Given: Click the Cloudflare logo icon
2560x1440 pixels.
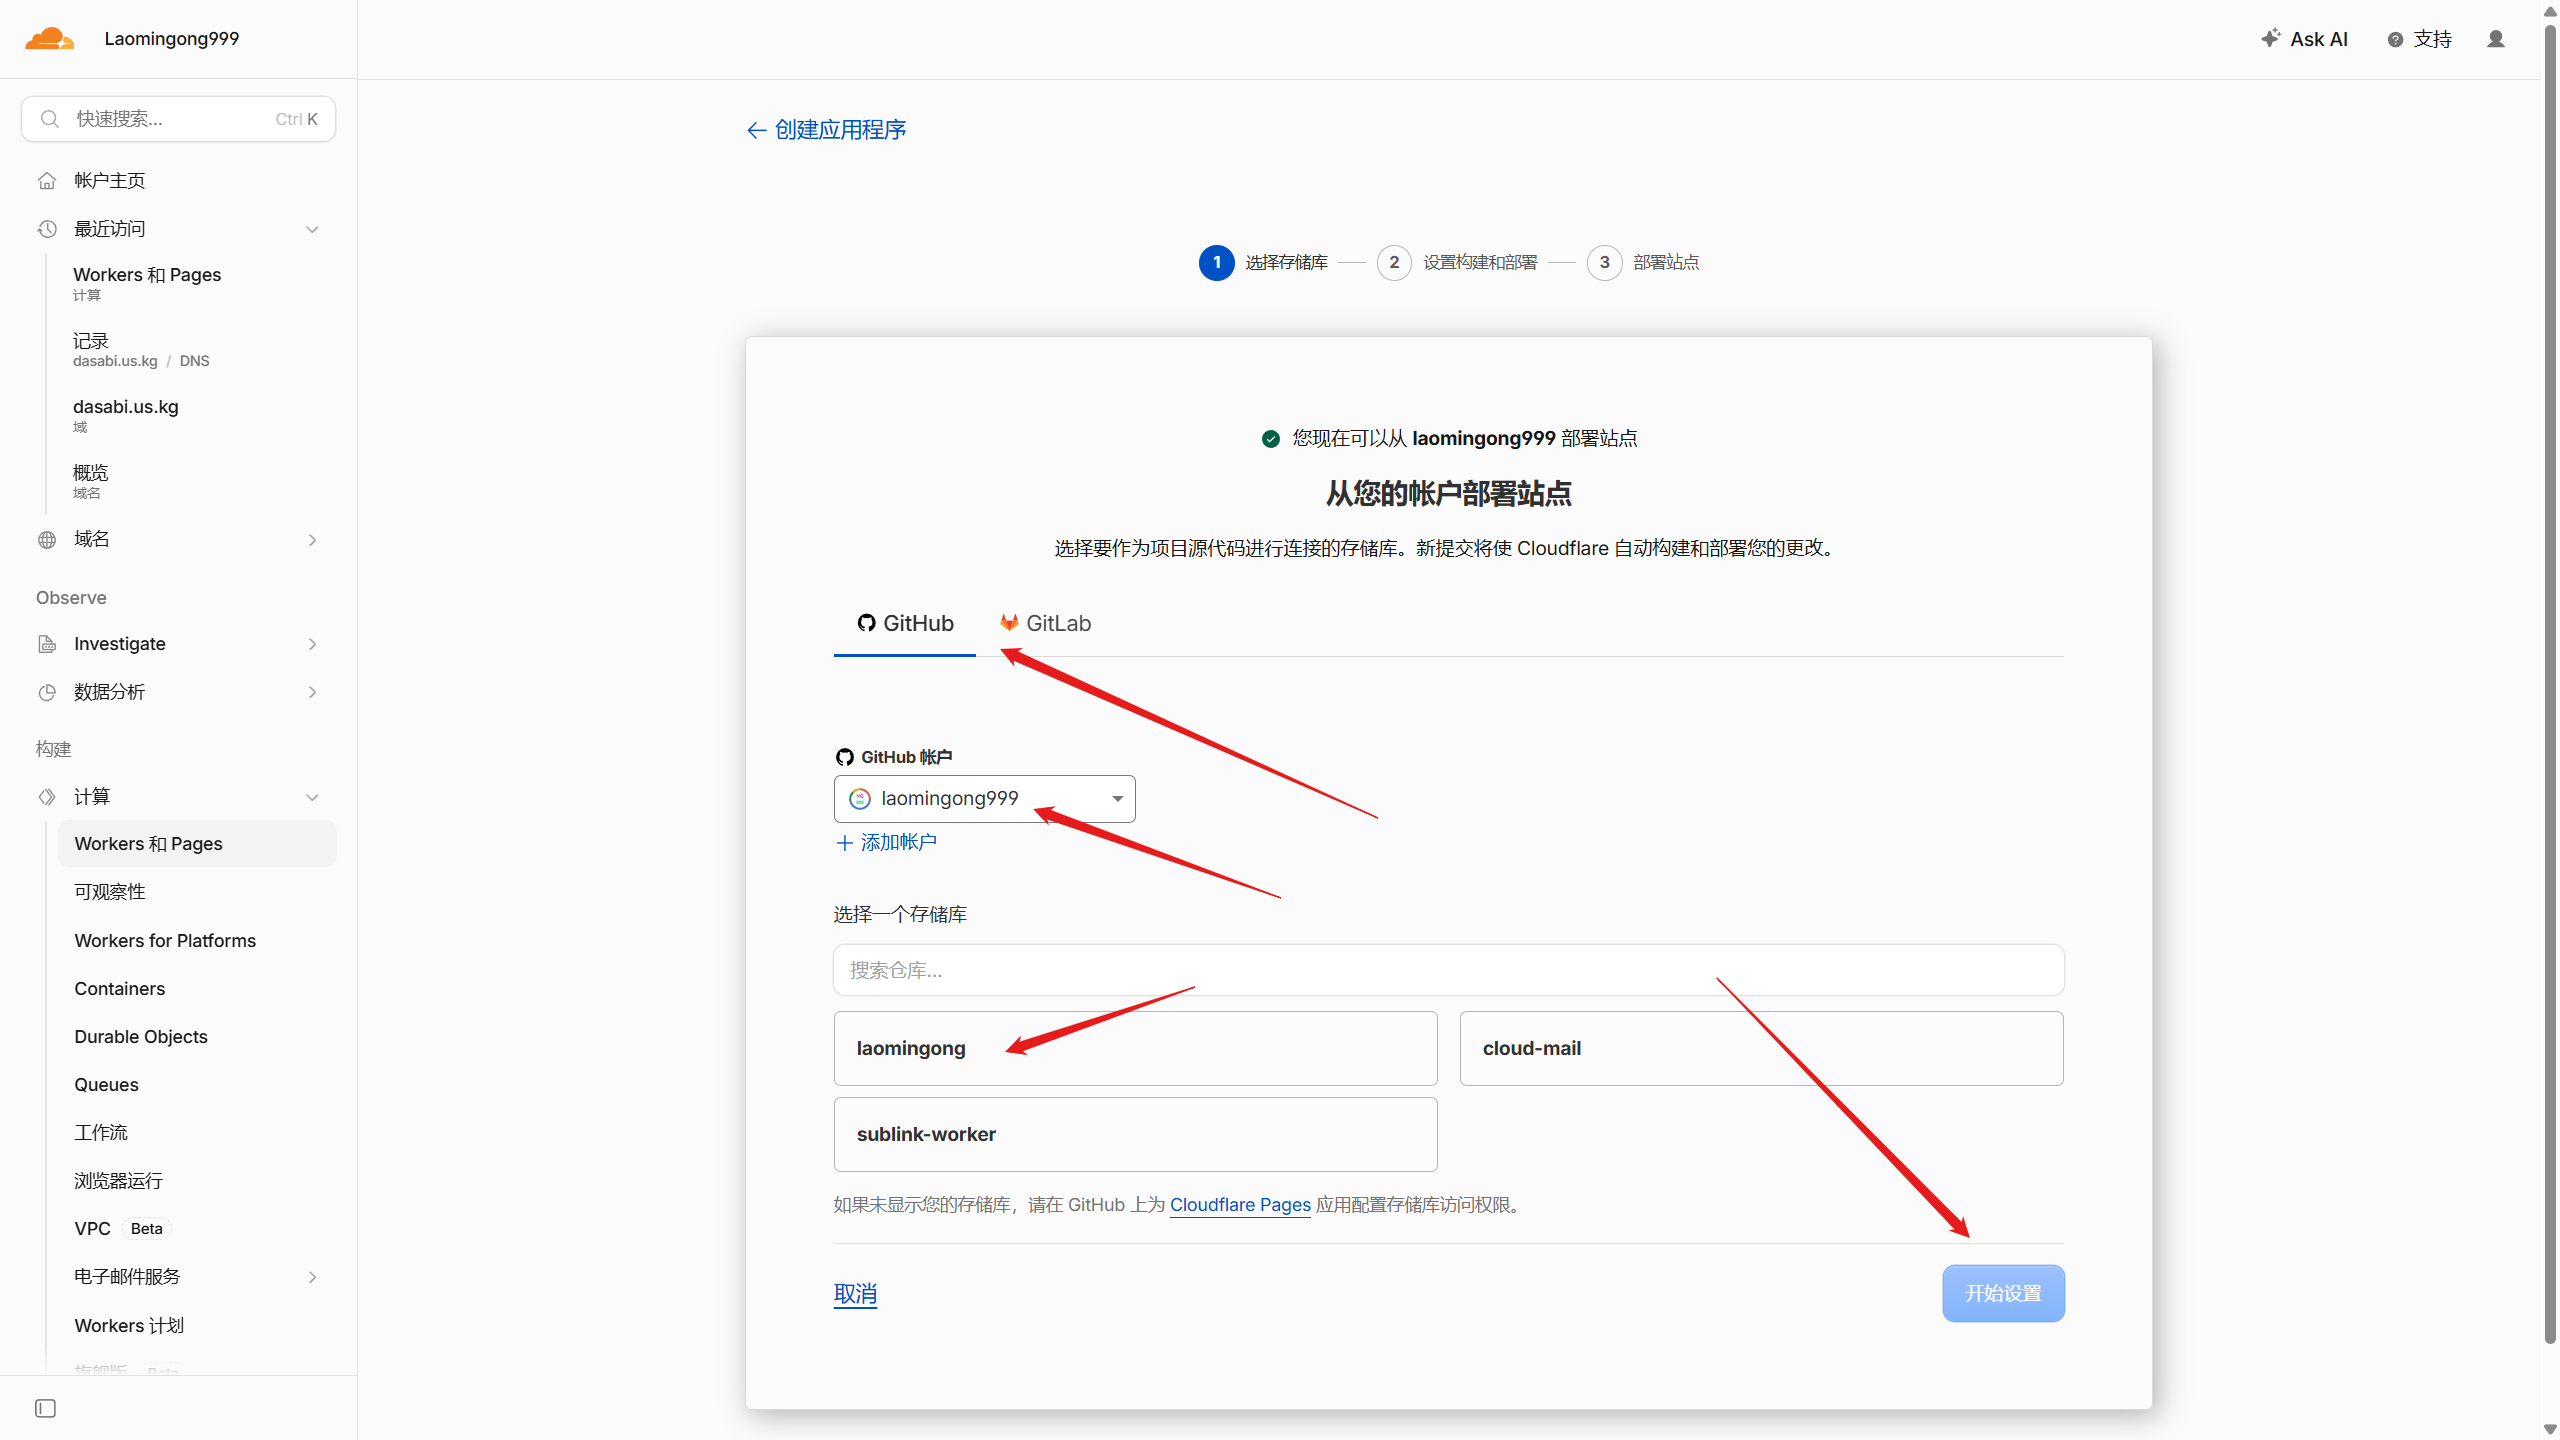Looking at the screenshot, I should click(49, 39).
